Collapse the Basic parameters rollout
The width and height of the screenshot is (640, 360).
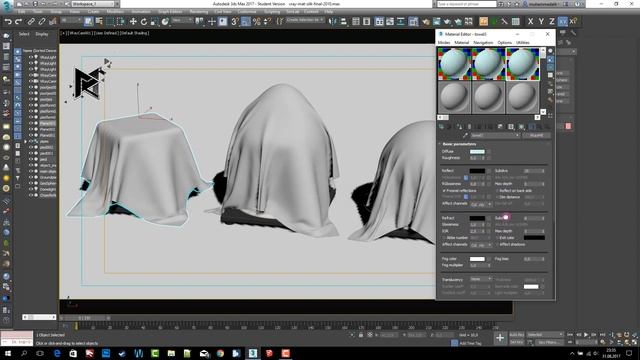point(459,144)
